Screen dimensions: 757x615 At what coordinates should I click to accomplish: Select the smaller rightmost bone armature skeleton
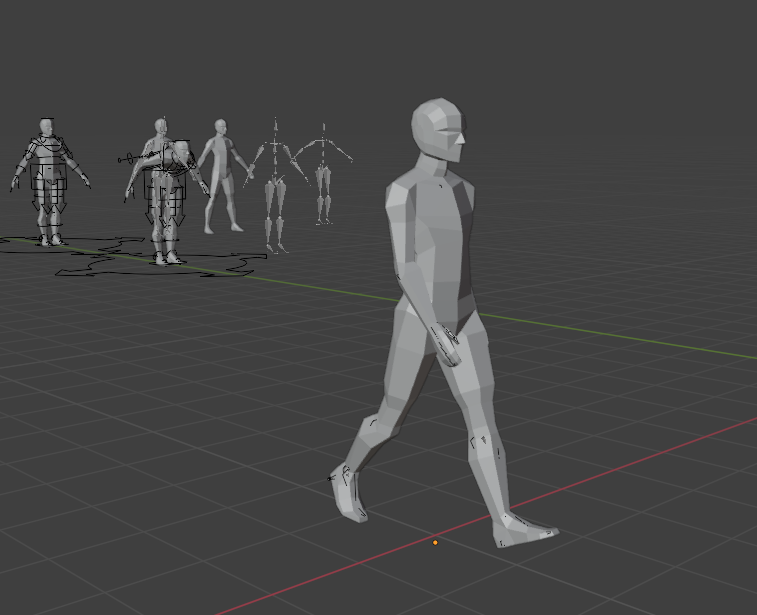pyautogui.click(x=323, y=174)
